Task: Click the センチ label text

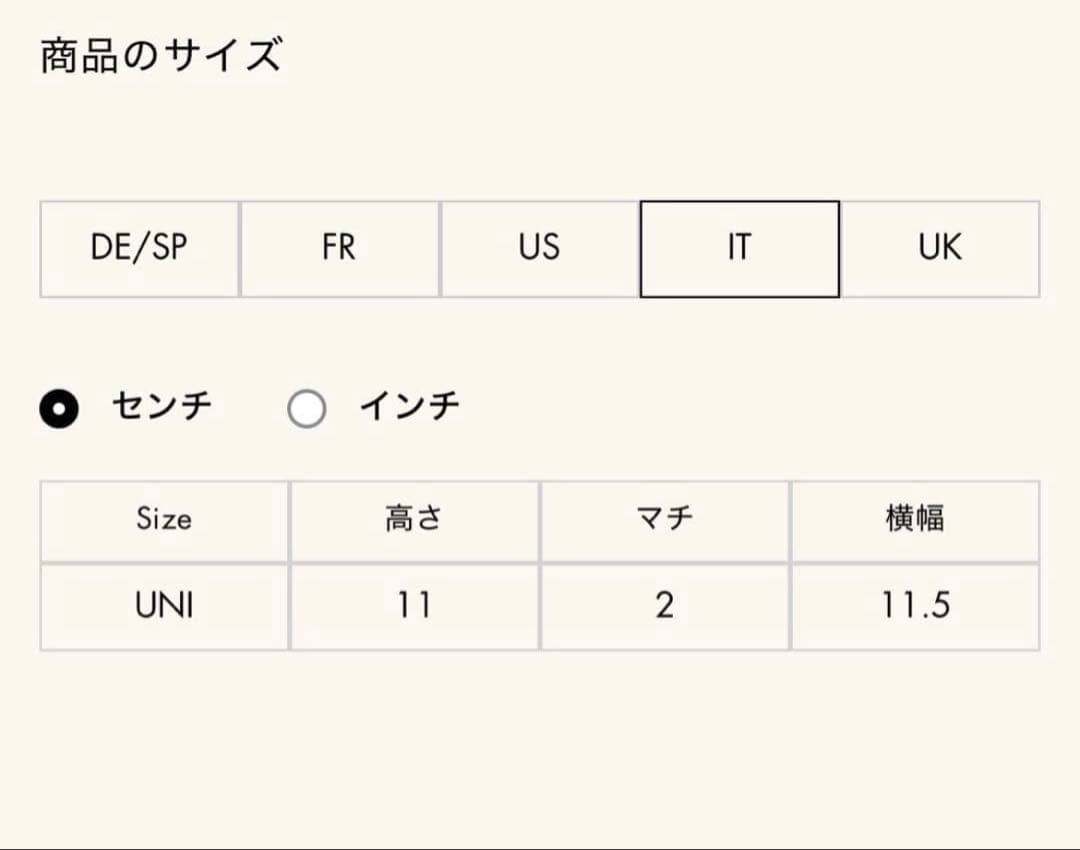Action: coord(163,405)
